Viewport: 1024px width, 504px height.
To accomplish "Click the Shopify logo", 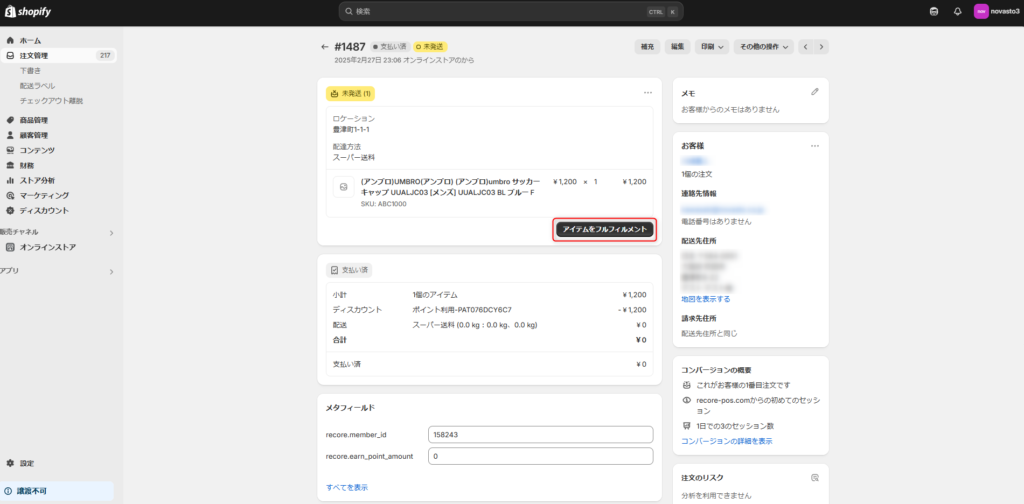I will (27, 11).
